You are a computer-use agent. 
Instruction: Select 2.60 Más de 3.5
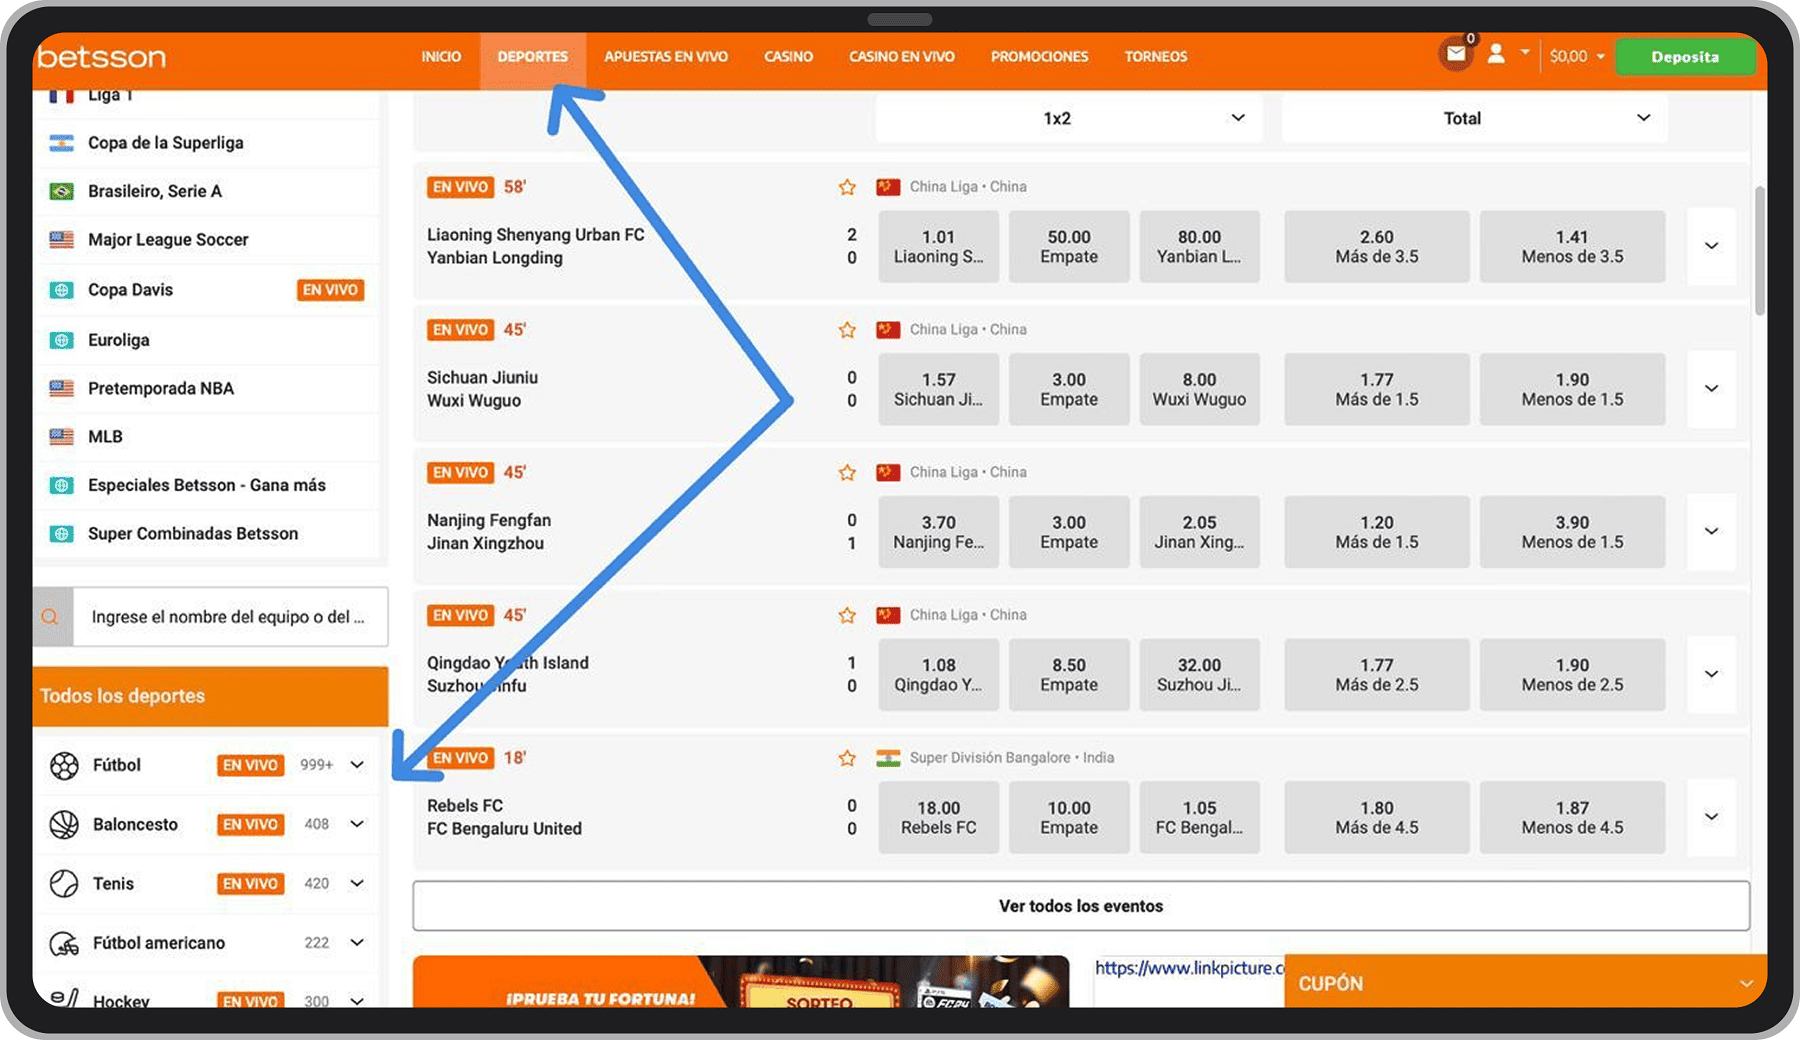point(1377,247)
